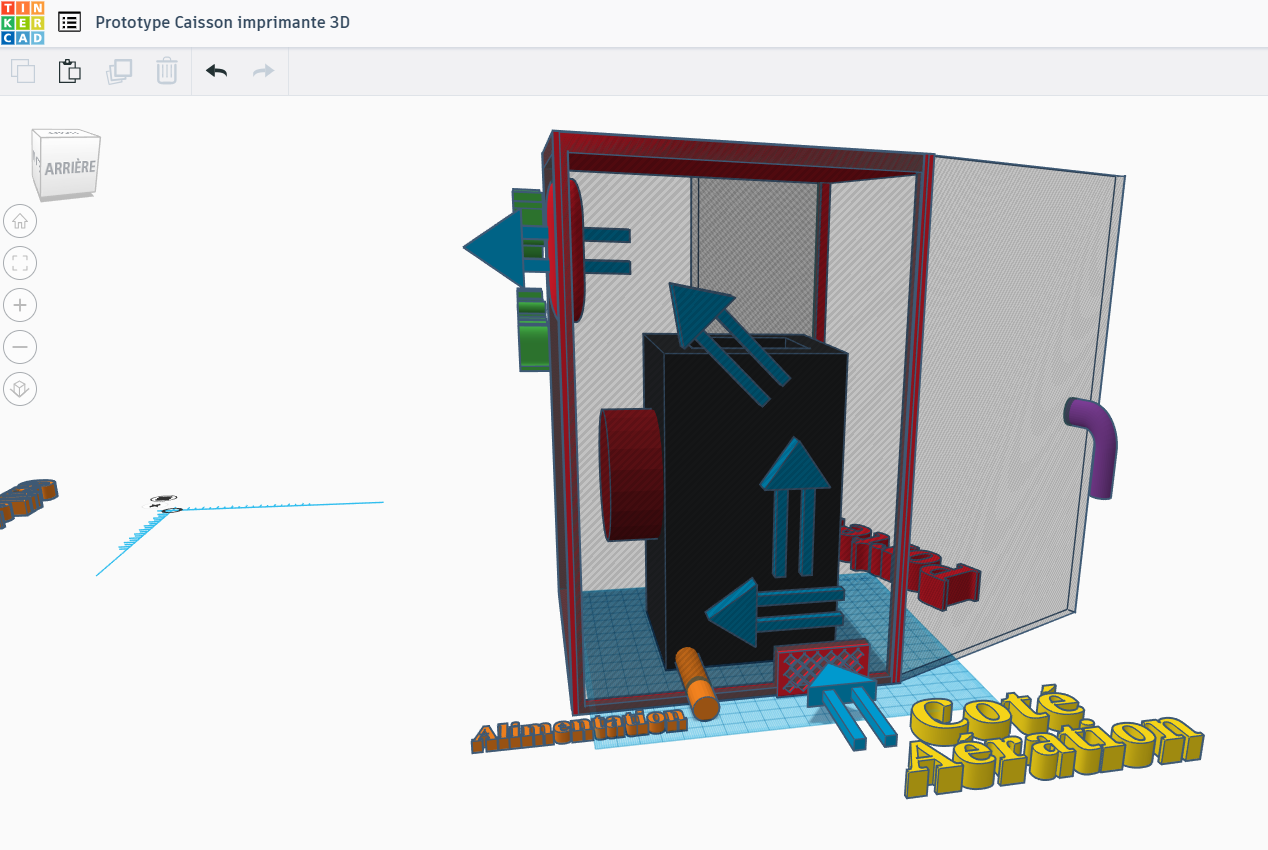Select the black printer box shape
Image resolution: width=1268 pixels, height=850 pixels.
pyautogui.click(x=735, y=520)
